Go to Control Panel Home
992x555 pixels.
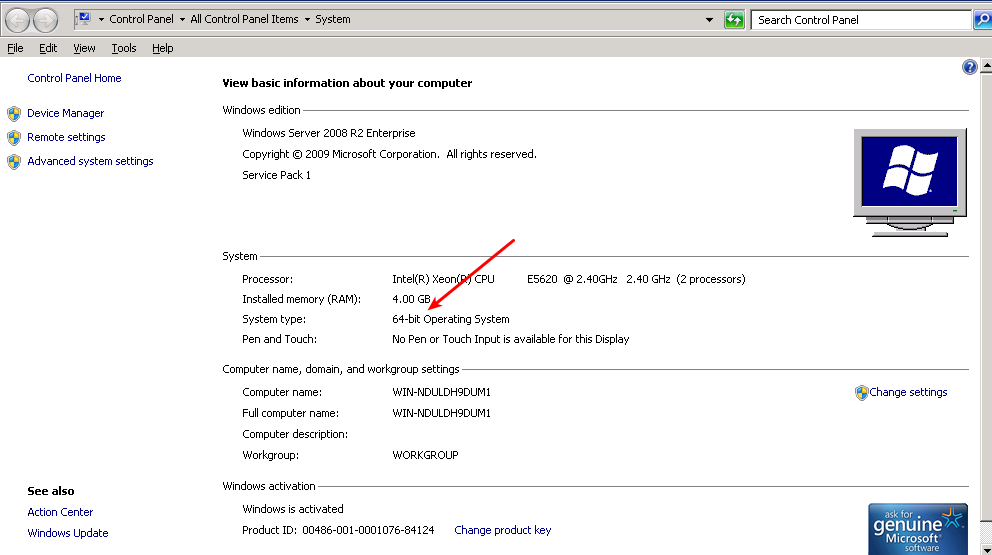click(x=74, y=78)
